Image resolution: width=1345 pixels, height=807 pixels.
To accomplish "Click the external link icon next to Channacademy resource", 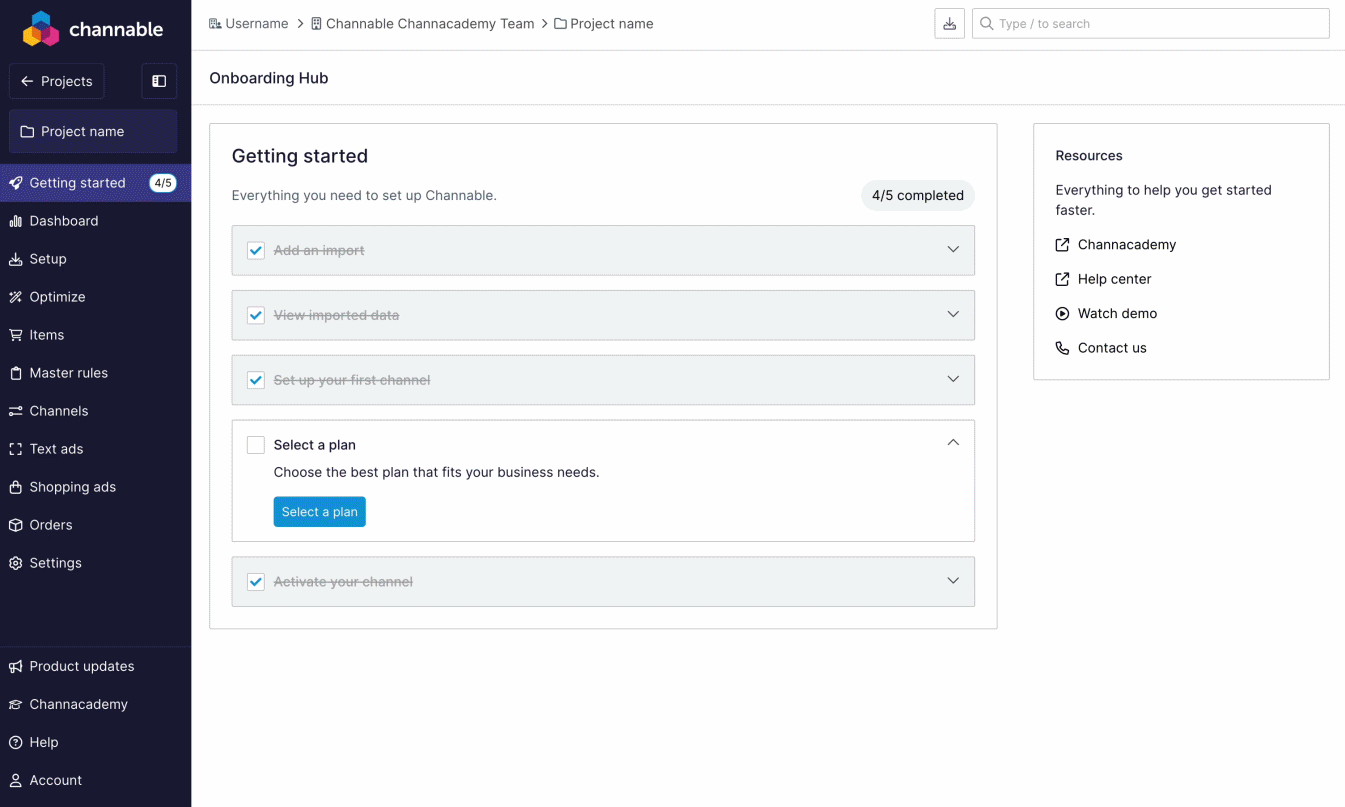I will (x=1062, y=245).
